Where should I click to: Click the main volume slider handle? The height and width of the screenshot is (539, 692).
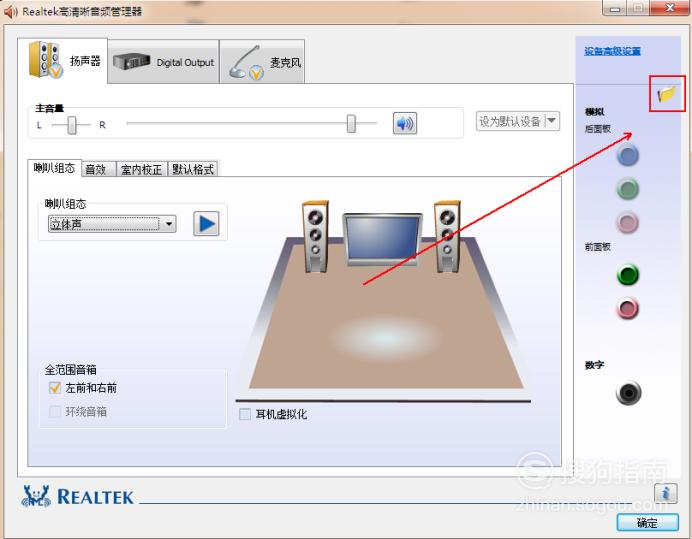coord(351,124)
